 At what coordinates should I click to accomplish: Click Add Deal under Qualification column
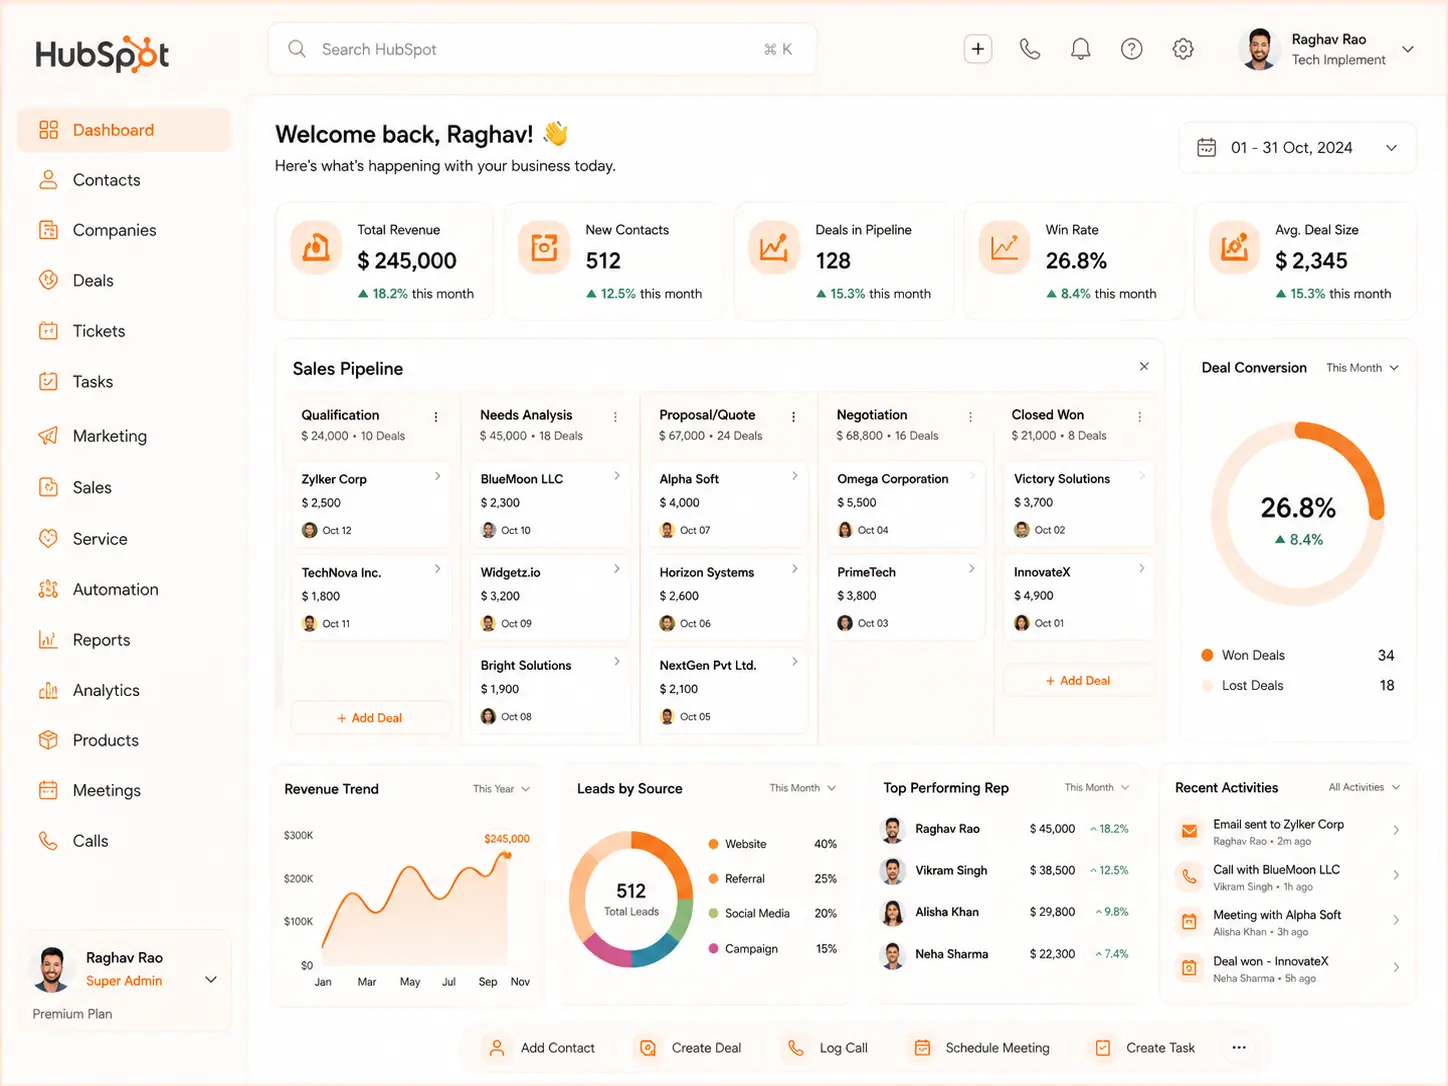(x=370, y=718)
